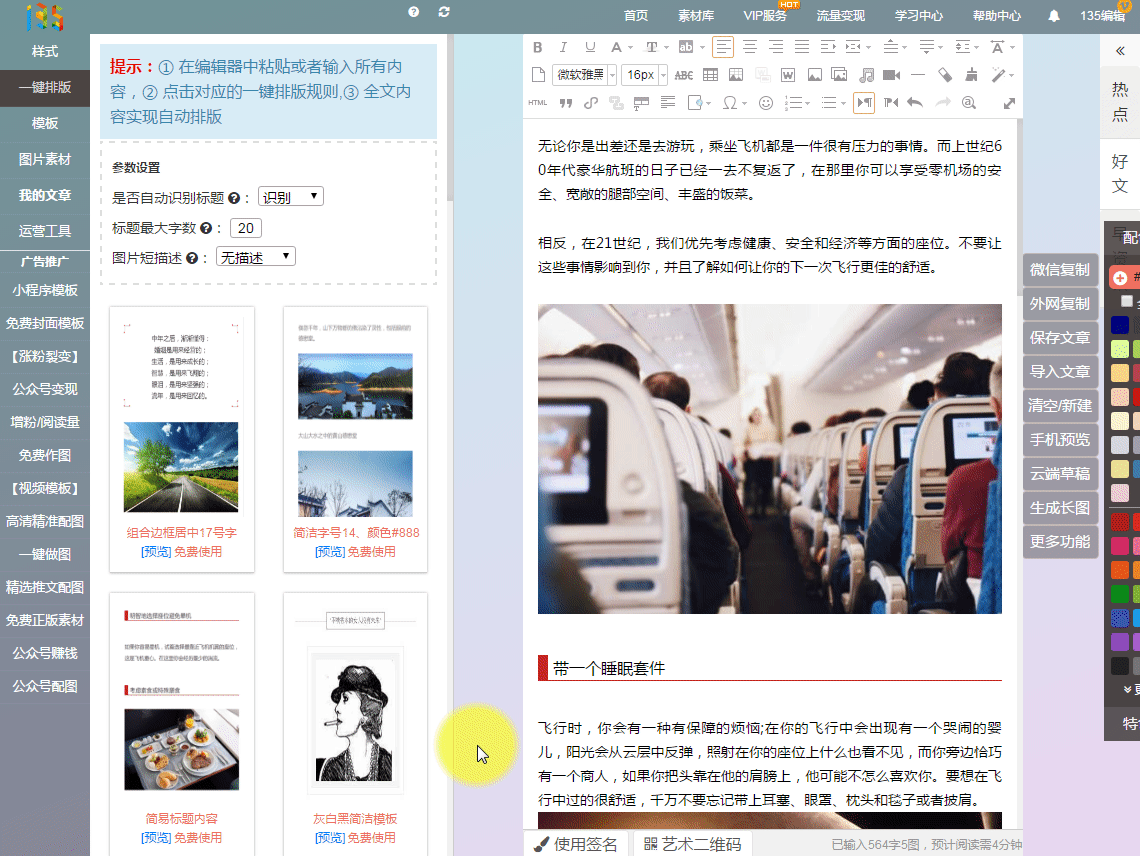This screenshot has height=856, width=1140.
Task: Toggle bold formatting in editor toolbar
Action: pyautogui.click(x=537, y=47)
